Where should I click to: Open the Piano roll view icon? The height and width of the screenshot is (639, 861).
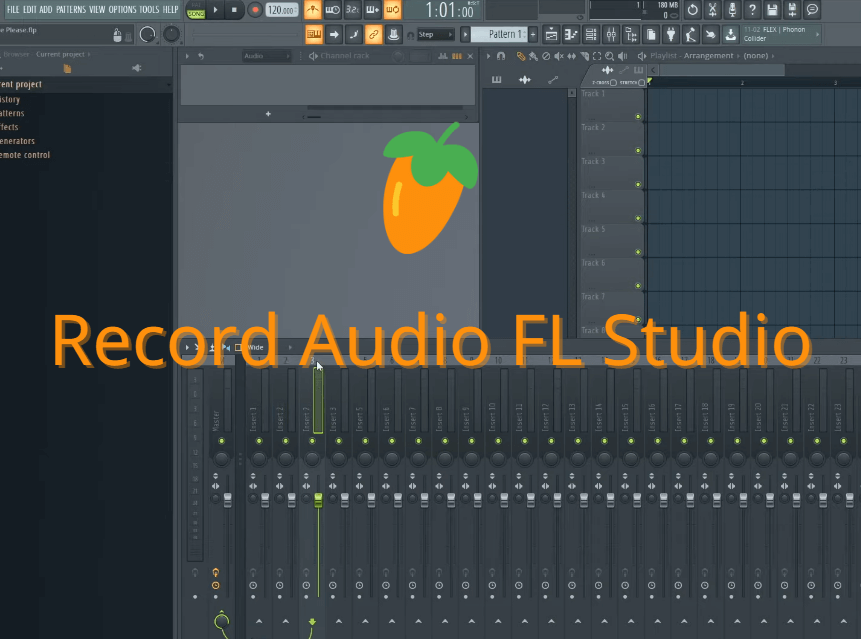[x=571, y=35]
